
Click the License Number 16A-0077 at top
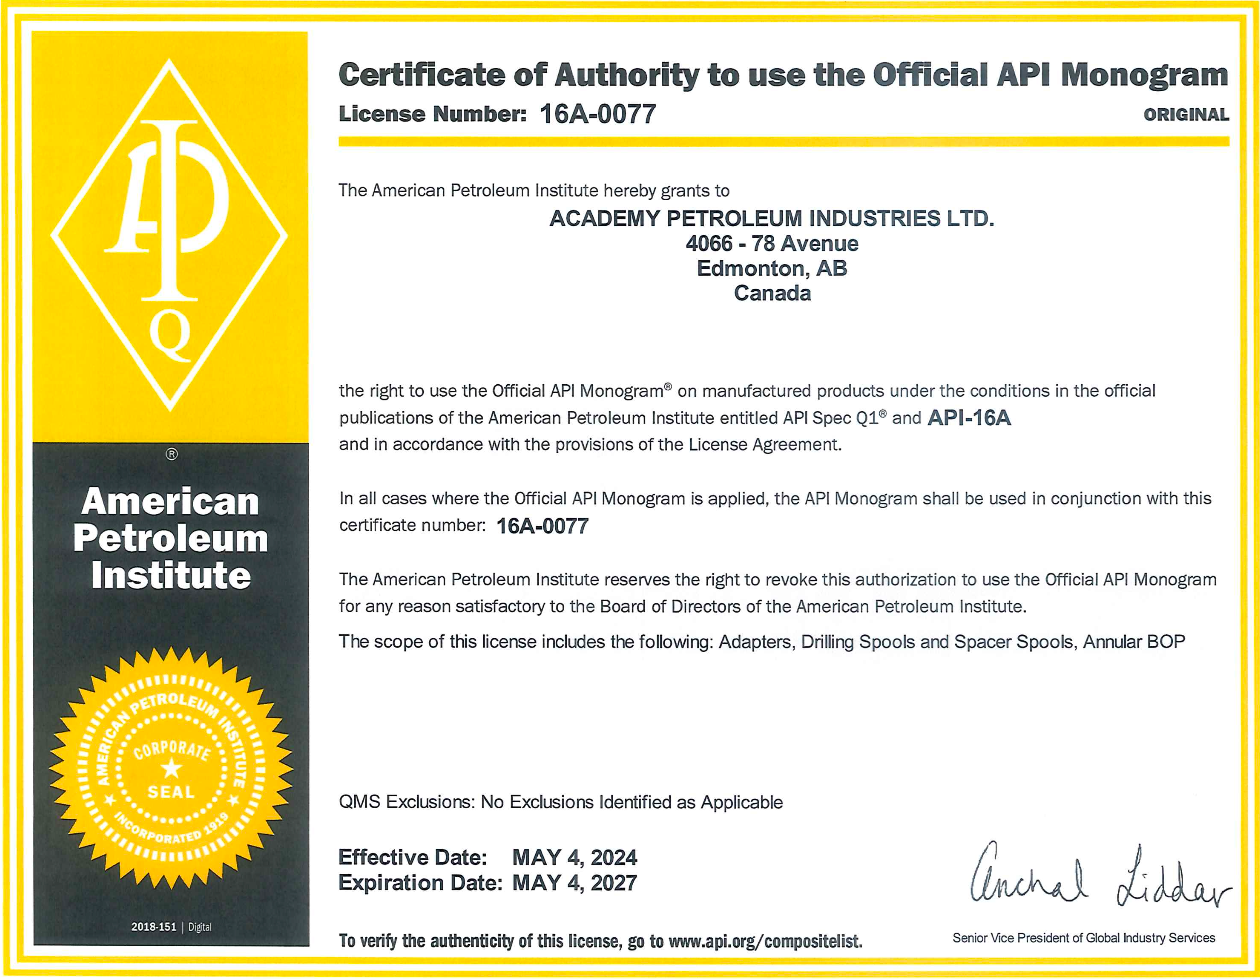point(497,114)
